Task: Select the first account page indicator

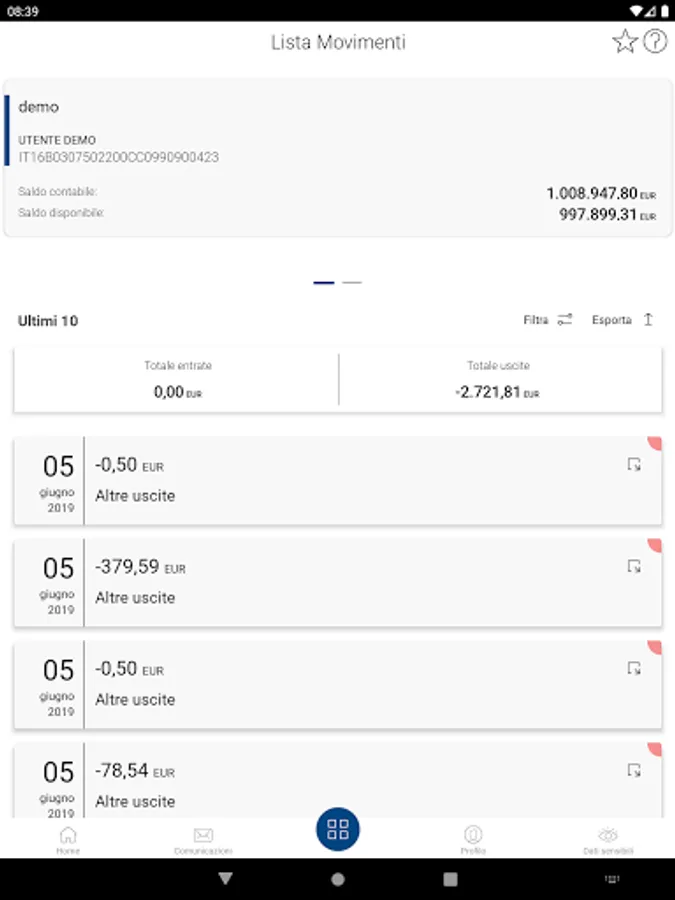Action: [x=323, y=283]
